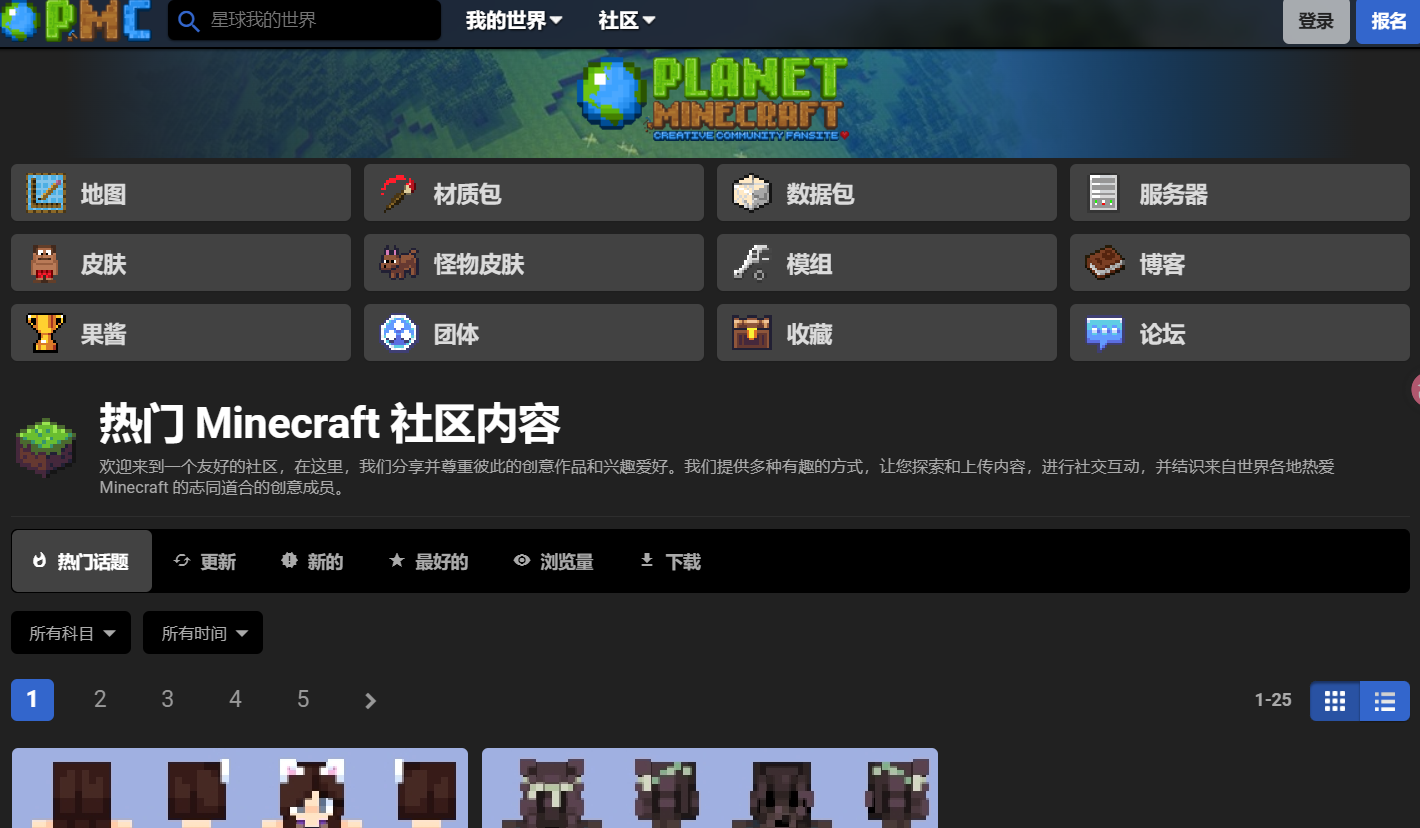
Task: Click the speech bubble icon beside 论坛
Action: click(1105, 333)
